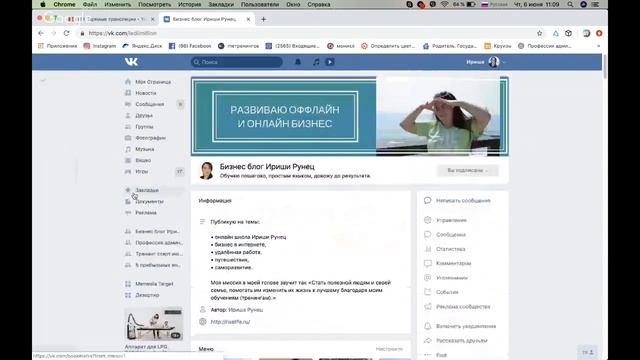The width and height of the screenshot is (640, 360).
Task: Open the Facebook bookmark
Action: click(x=190, y=46)
